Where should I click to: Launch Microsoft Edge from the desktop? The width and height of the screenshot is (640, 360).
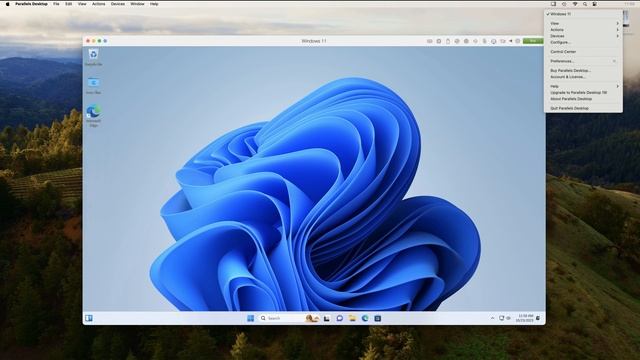[x=93, y=116]
